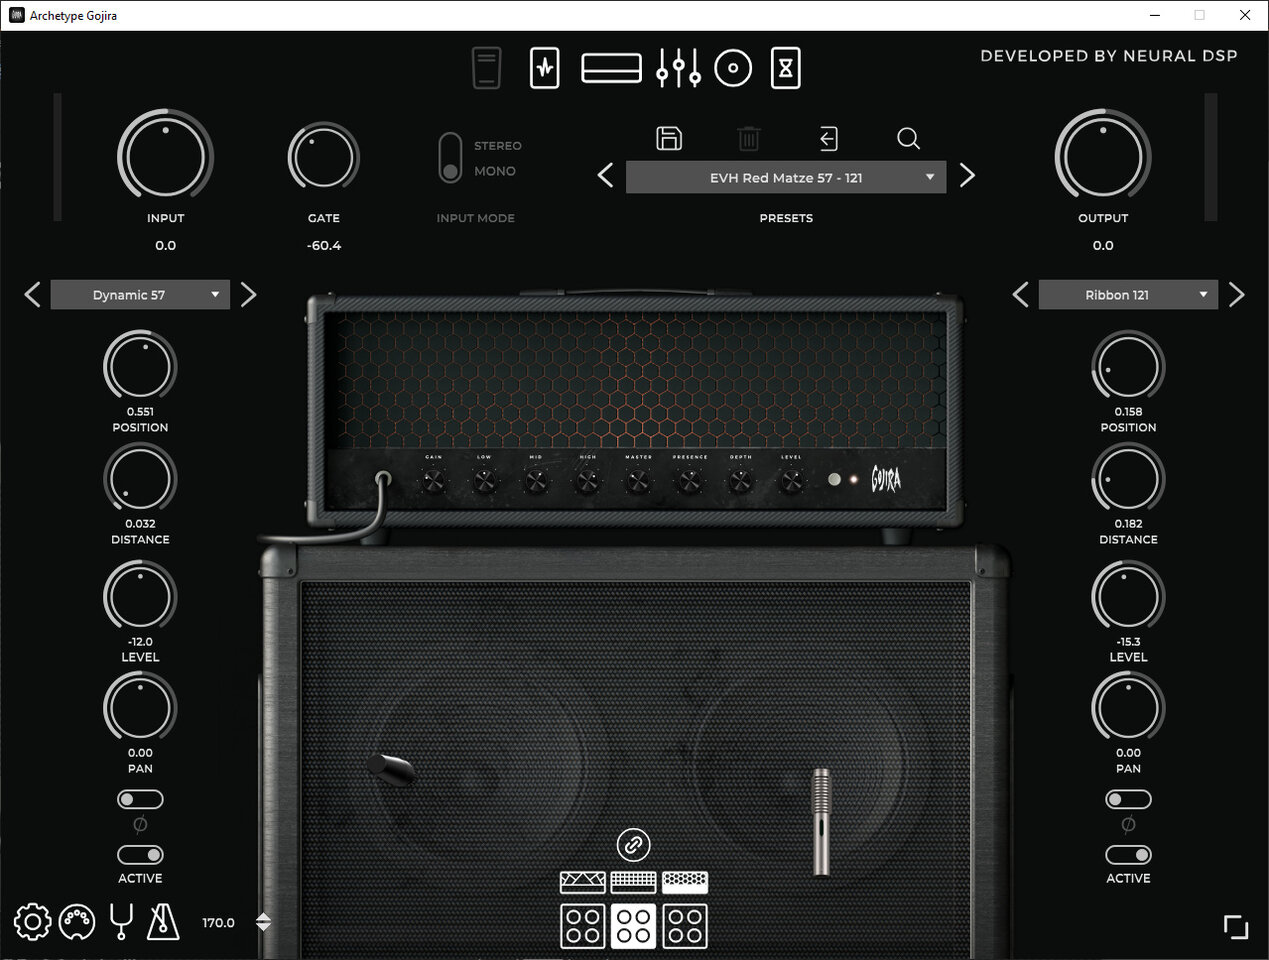Open the hourglass time-effects section icon
The image size is (1269, 960).
pos(786,68)
